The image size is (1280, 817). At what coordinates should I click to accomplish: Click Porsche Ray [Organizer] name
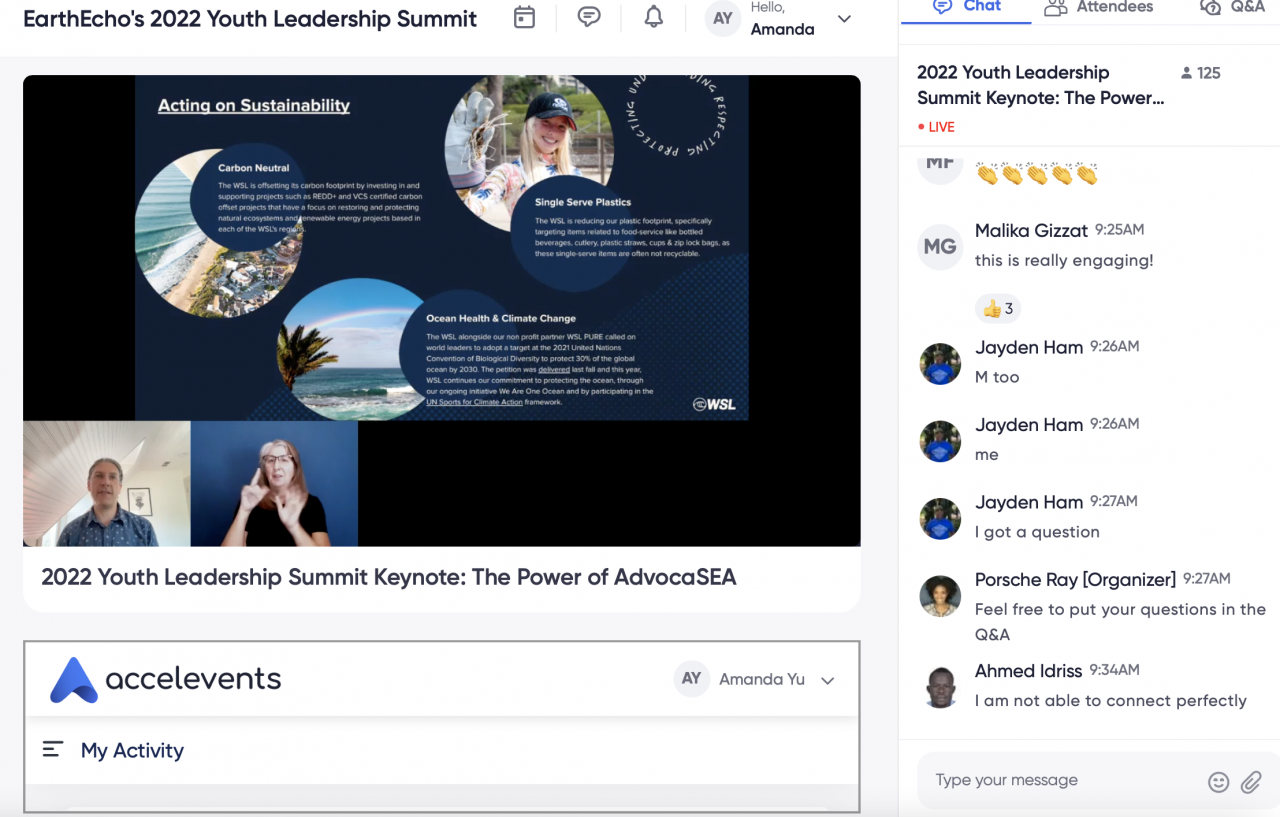[x=1075, y=580]
